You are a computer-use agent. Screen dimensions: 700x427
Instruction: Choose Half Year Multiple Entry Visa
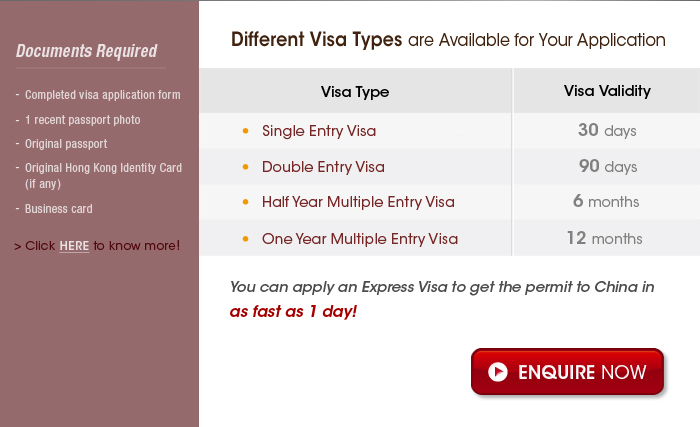click(358, 202)
